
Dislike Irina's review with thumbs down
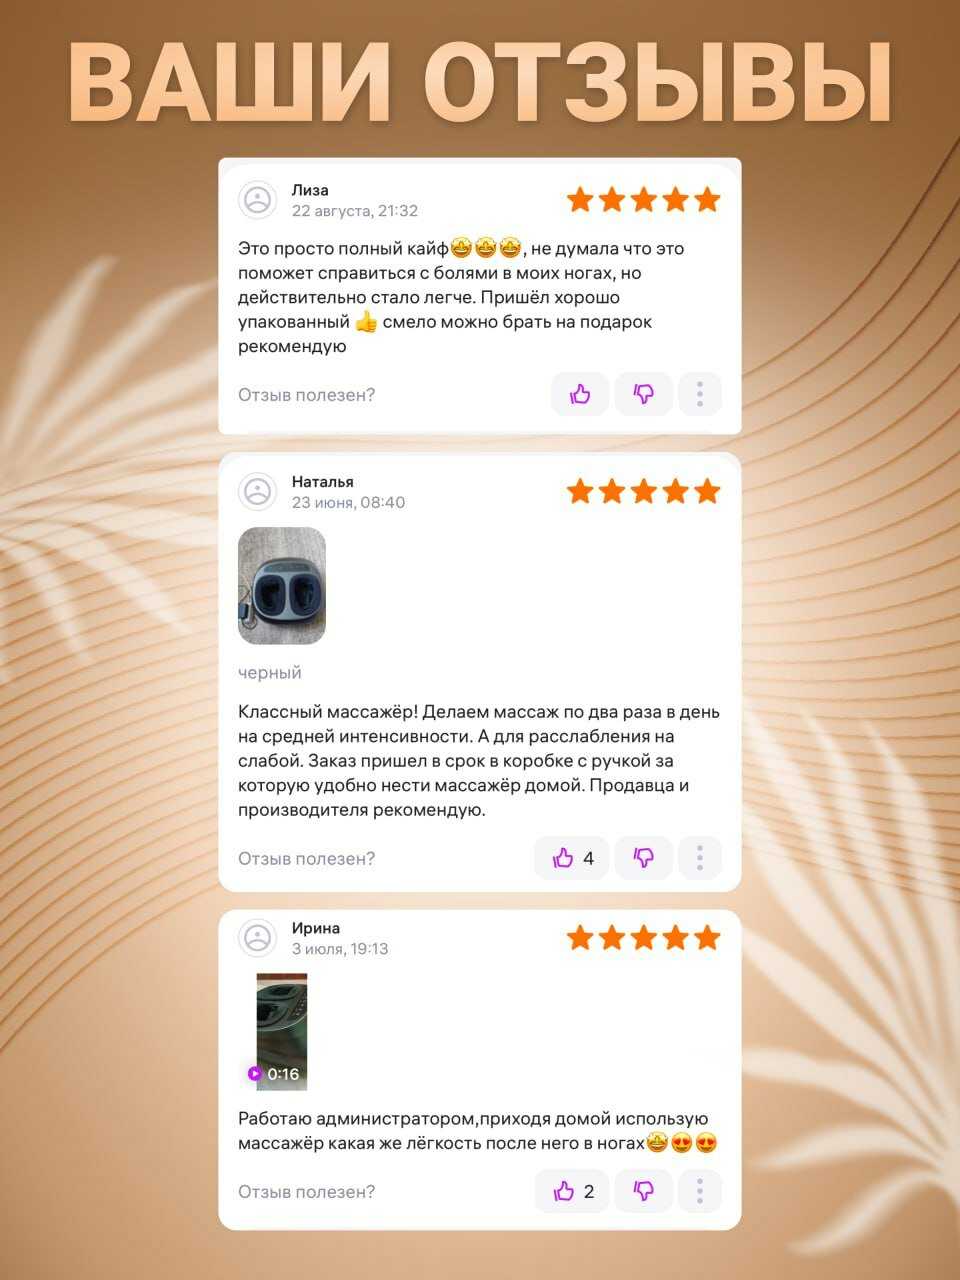(x=643, y=1191)
